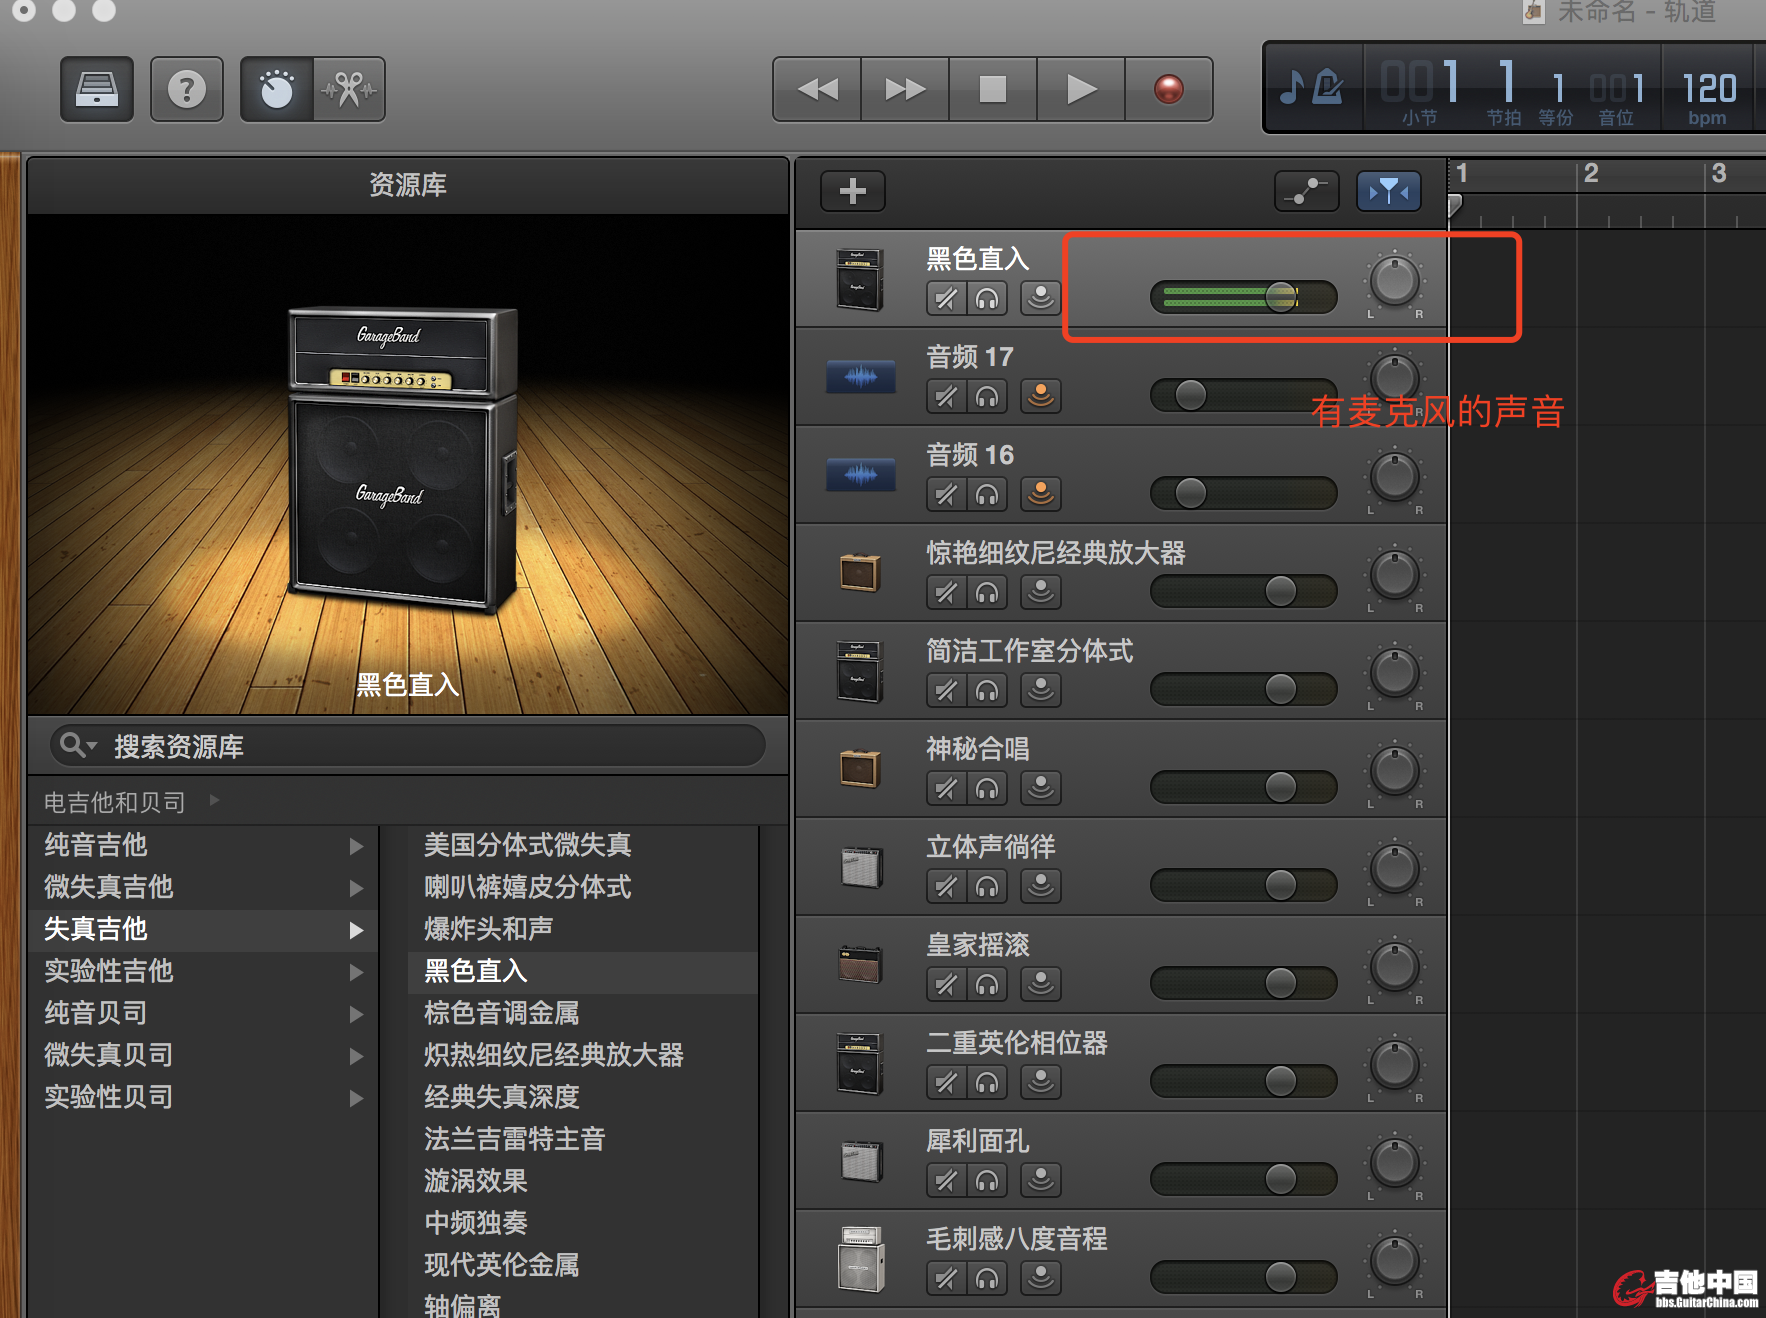Add a new track with plus button
This screenshot has width=1766, height=1318.
click(853, 190)
